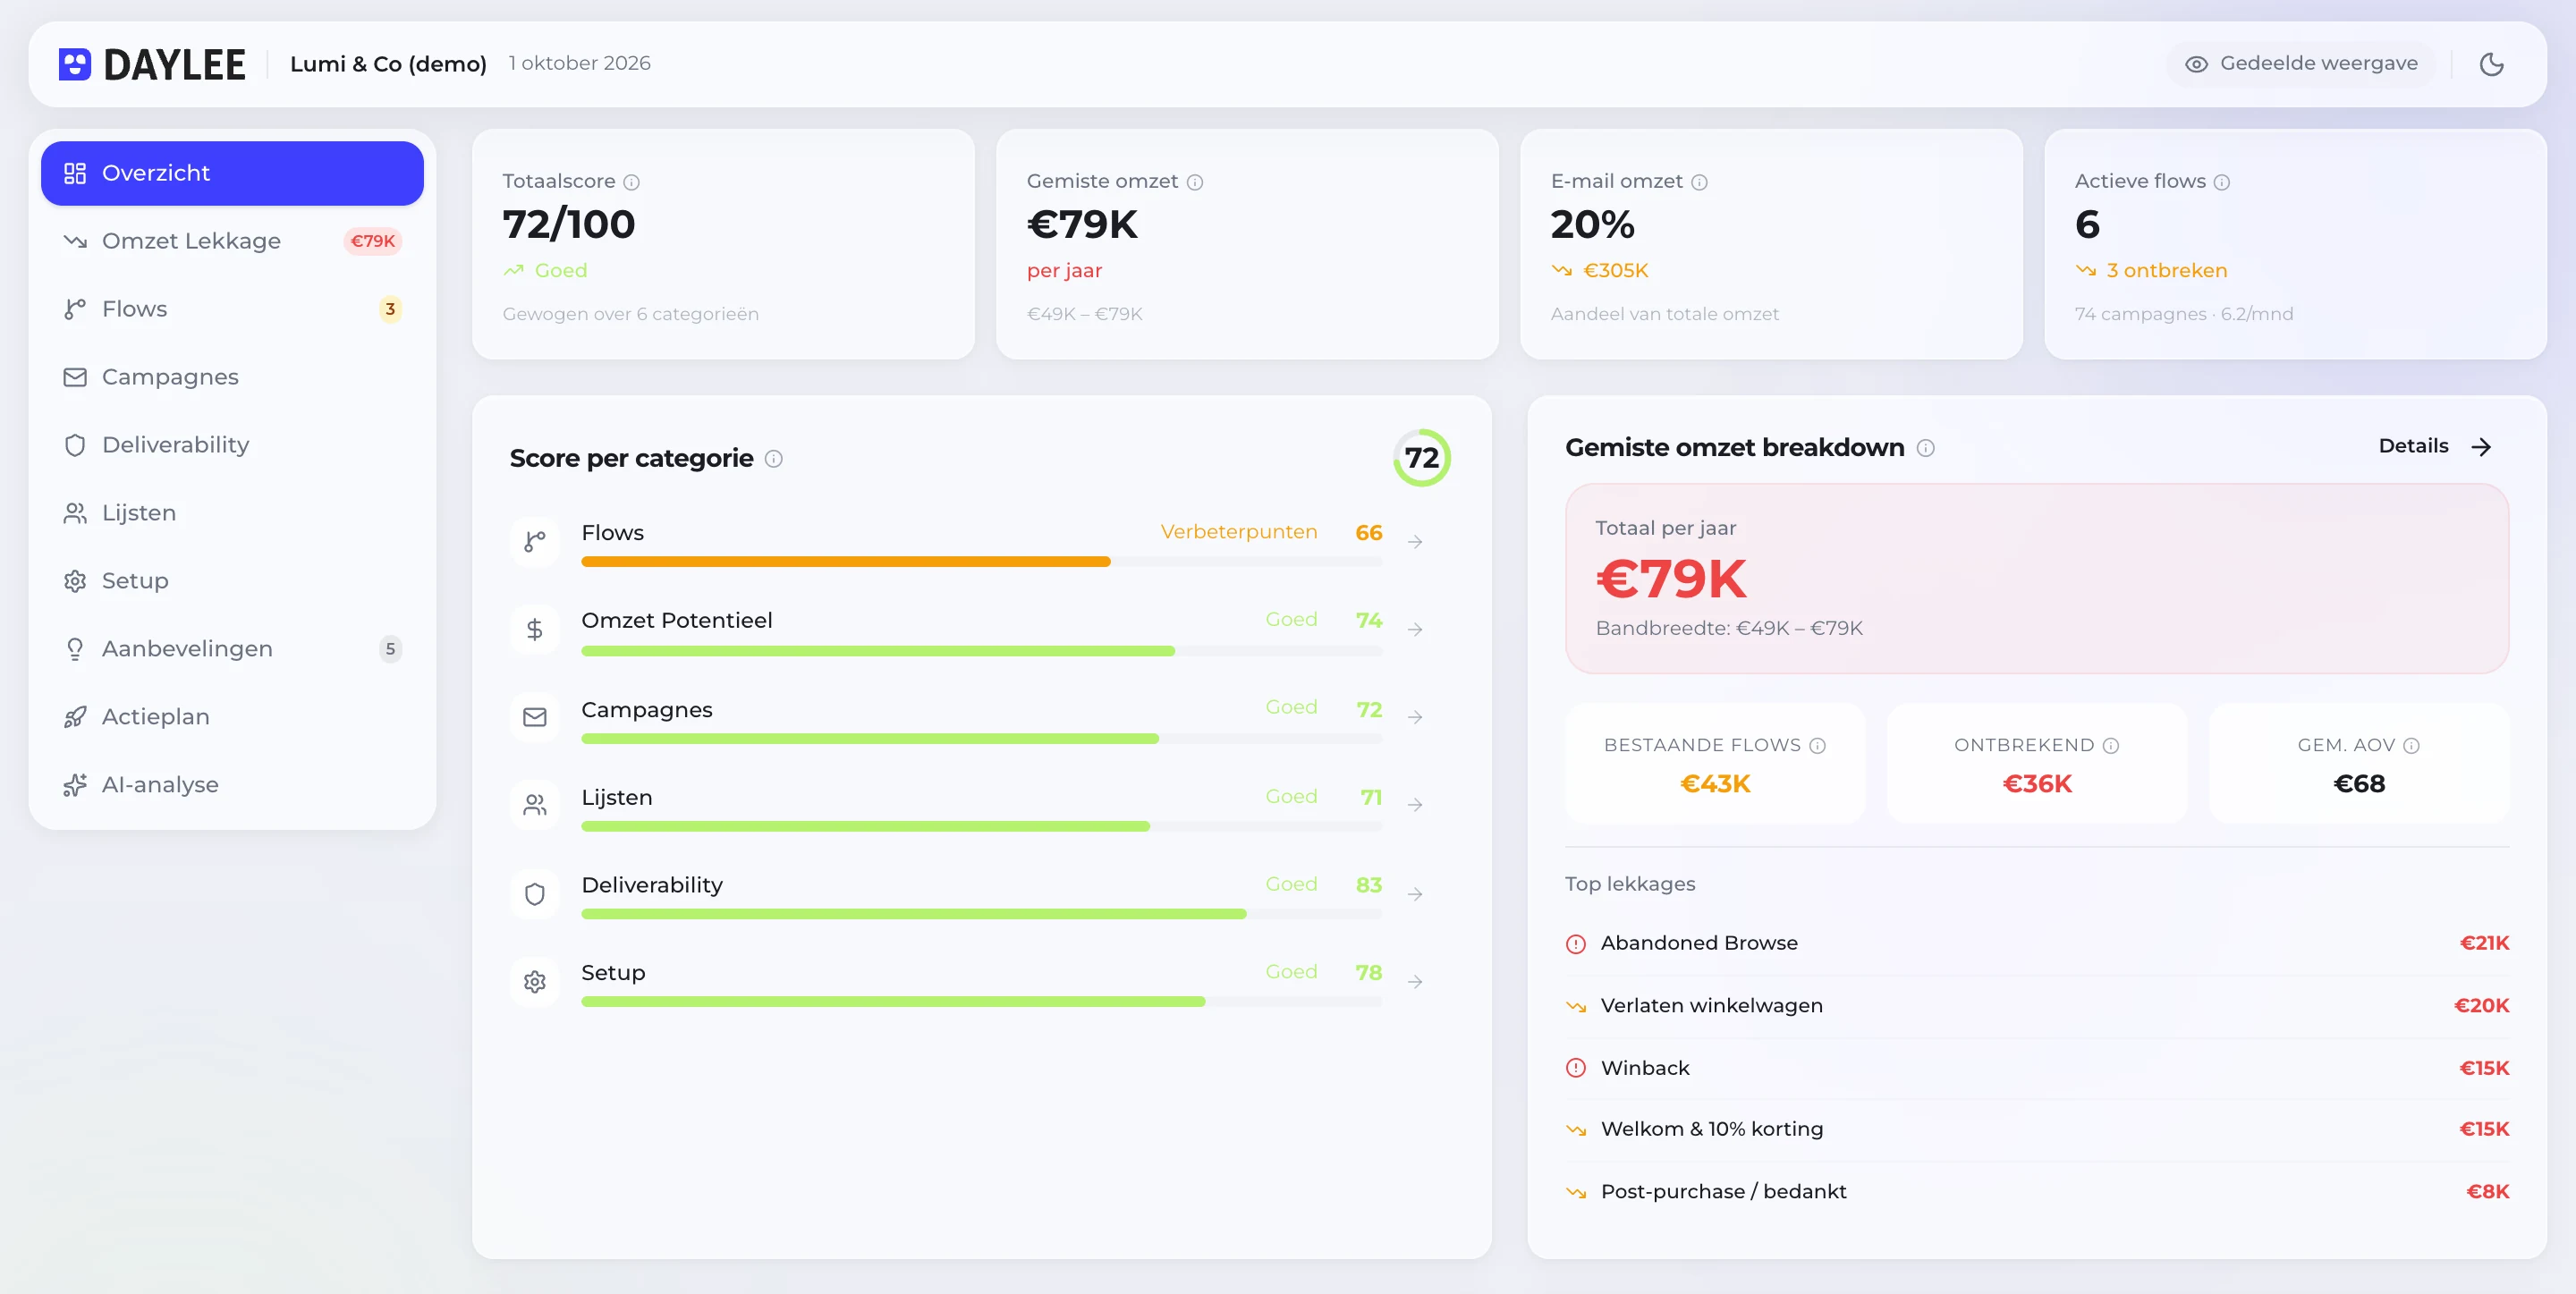Select the Welkom & 10% korting row
The image size is (2576, 1294).
(x=2037, y=1130)
